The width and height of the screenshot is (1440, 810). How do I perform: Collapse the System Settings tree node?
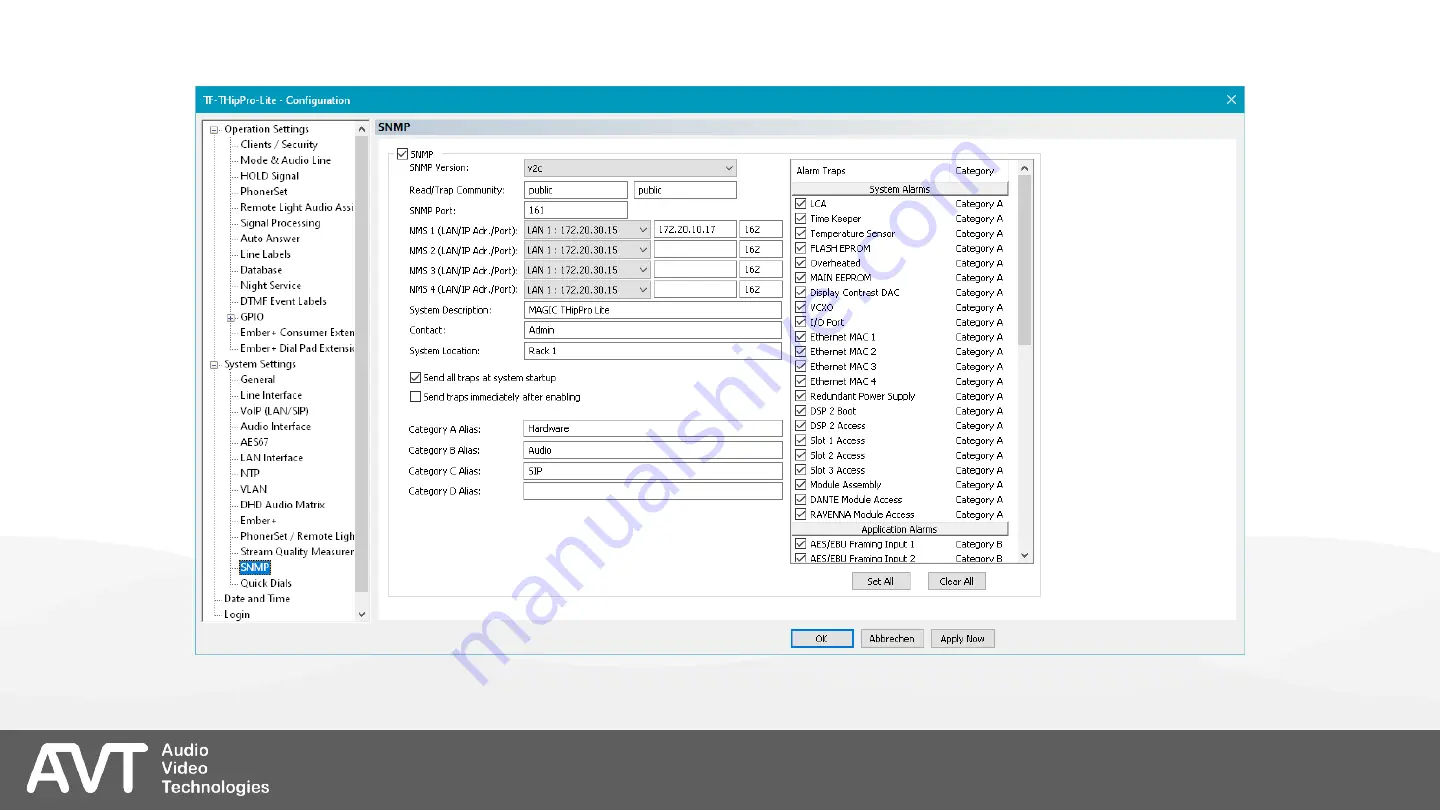pos(214,364)
